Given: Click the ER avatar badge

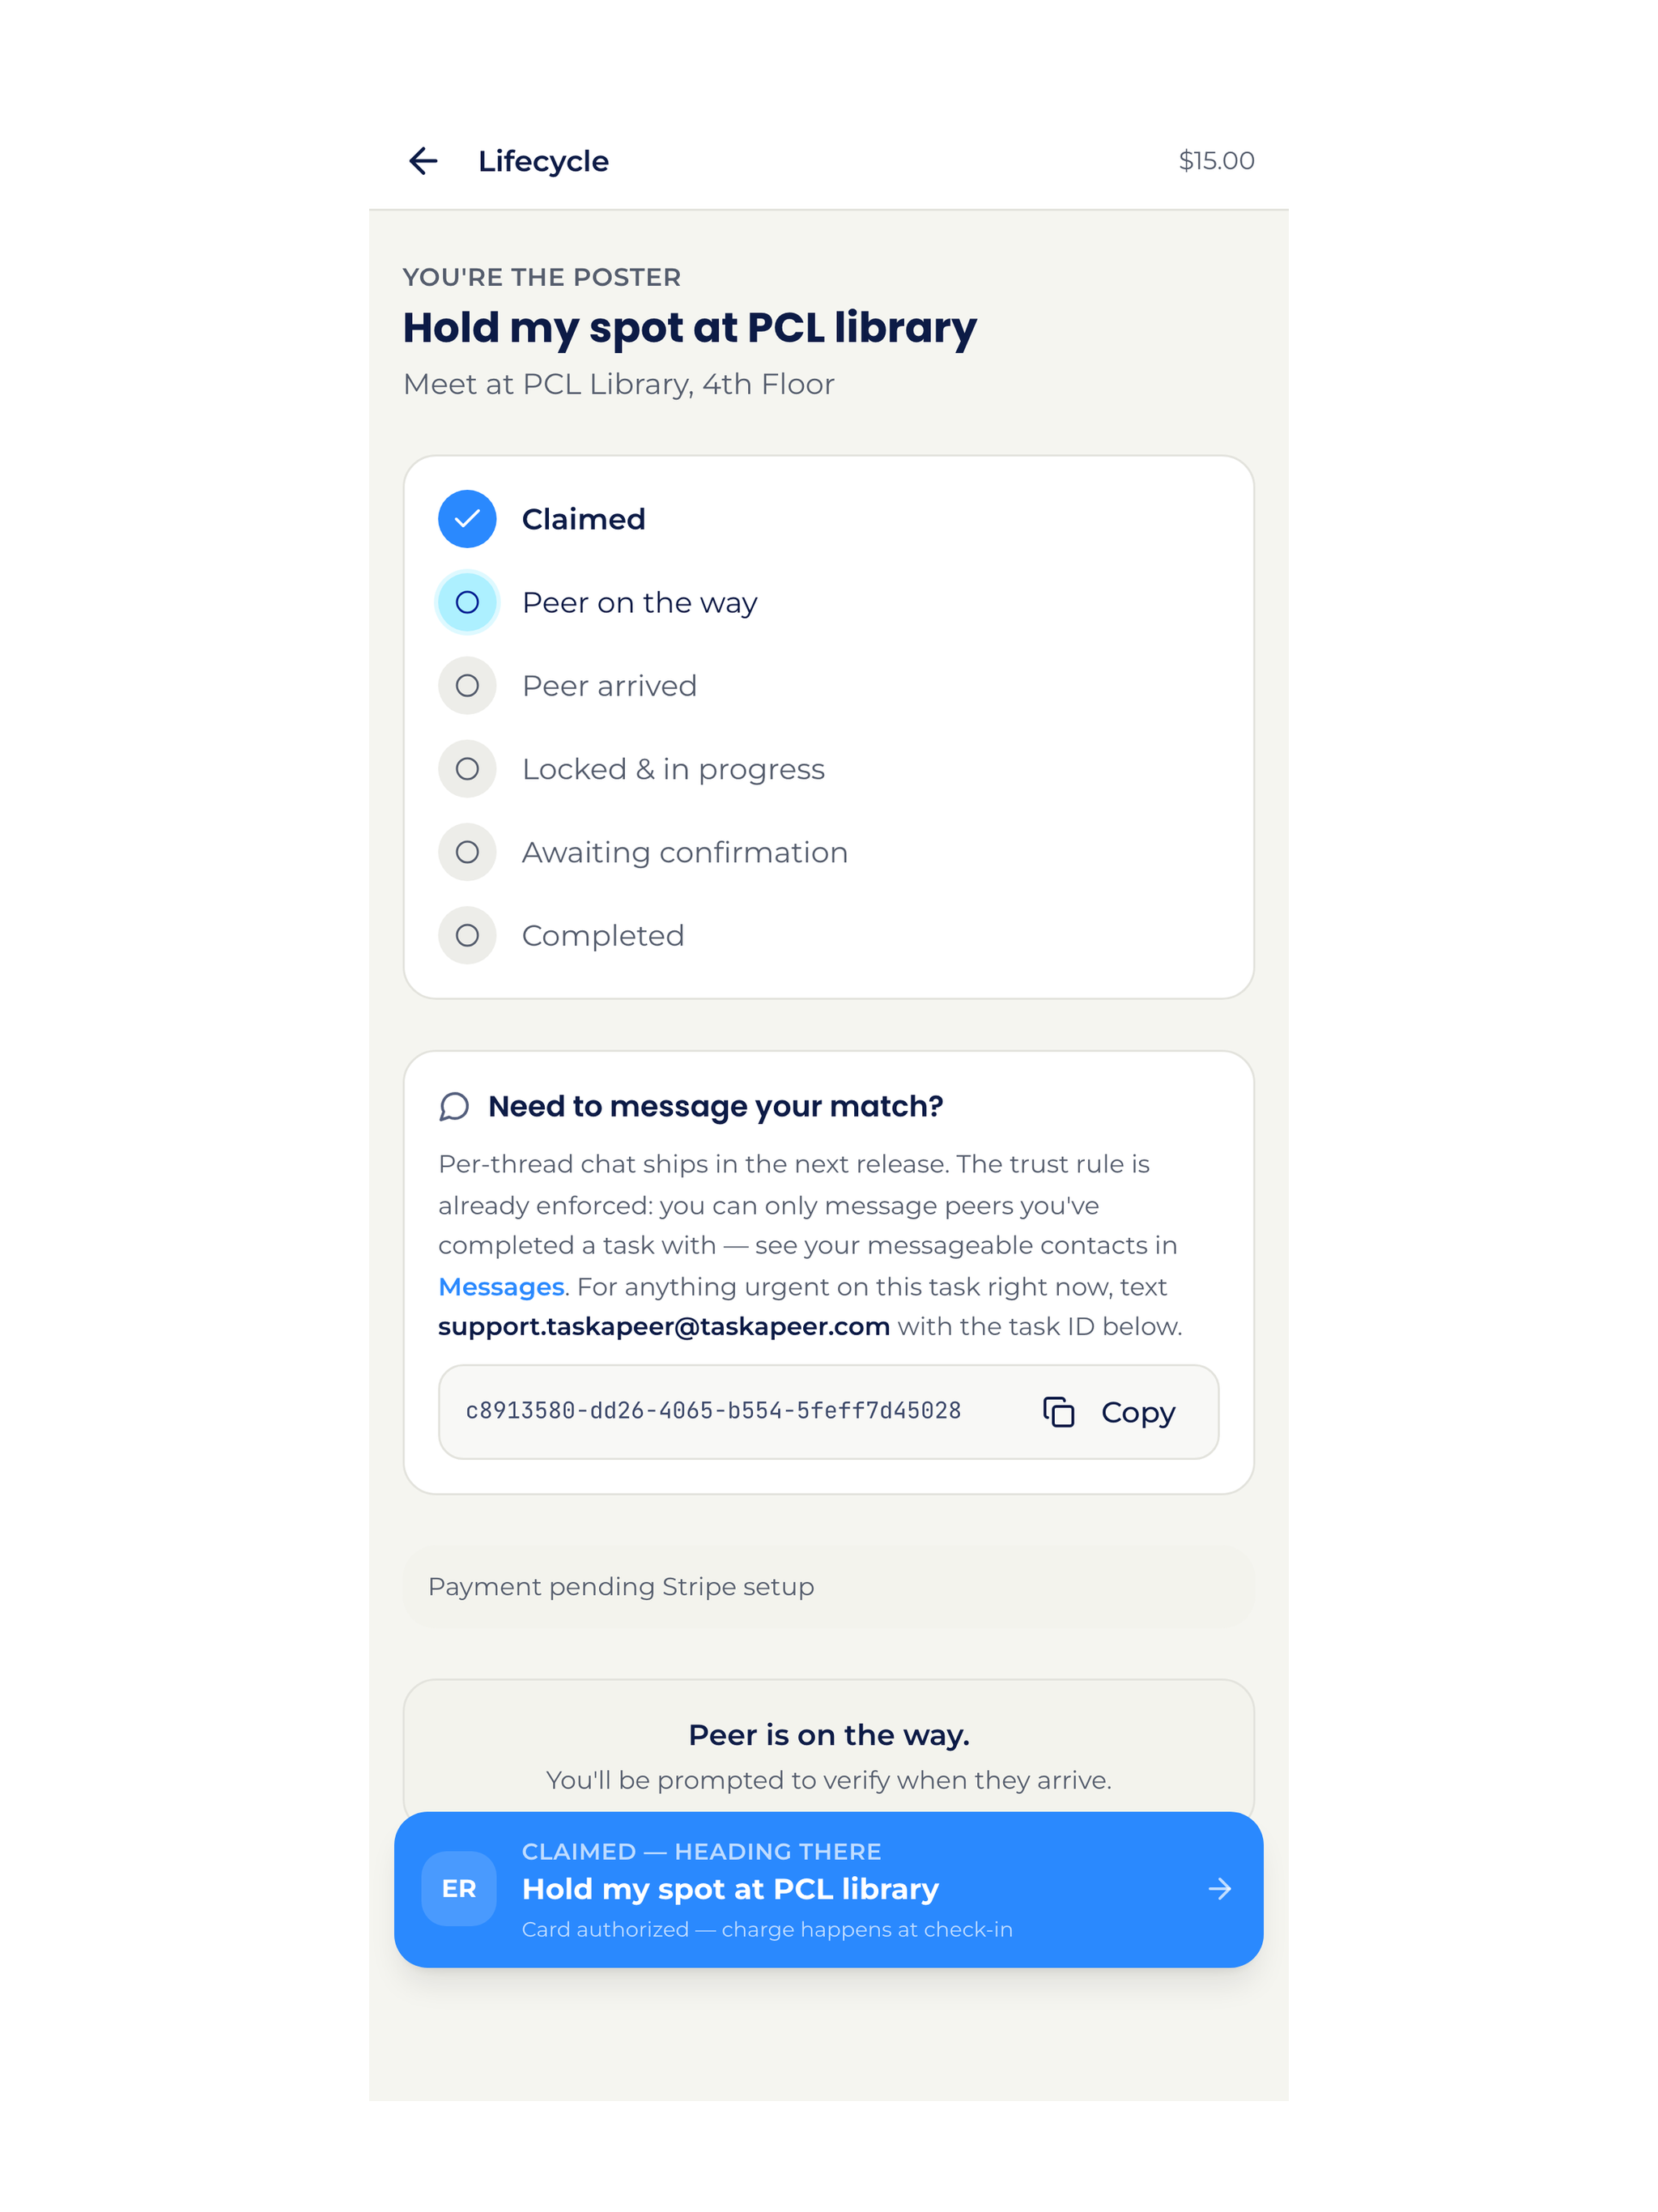Looking at the screenshot, I should point(459,1889).
